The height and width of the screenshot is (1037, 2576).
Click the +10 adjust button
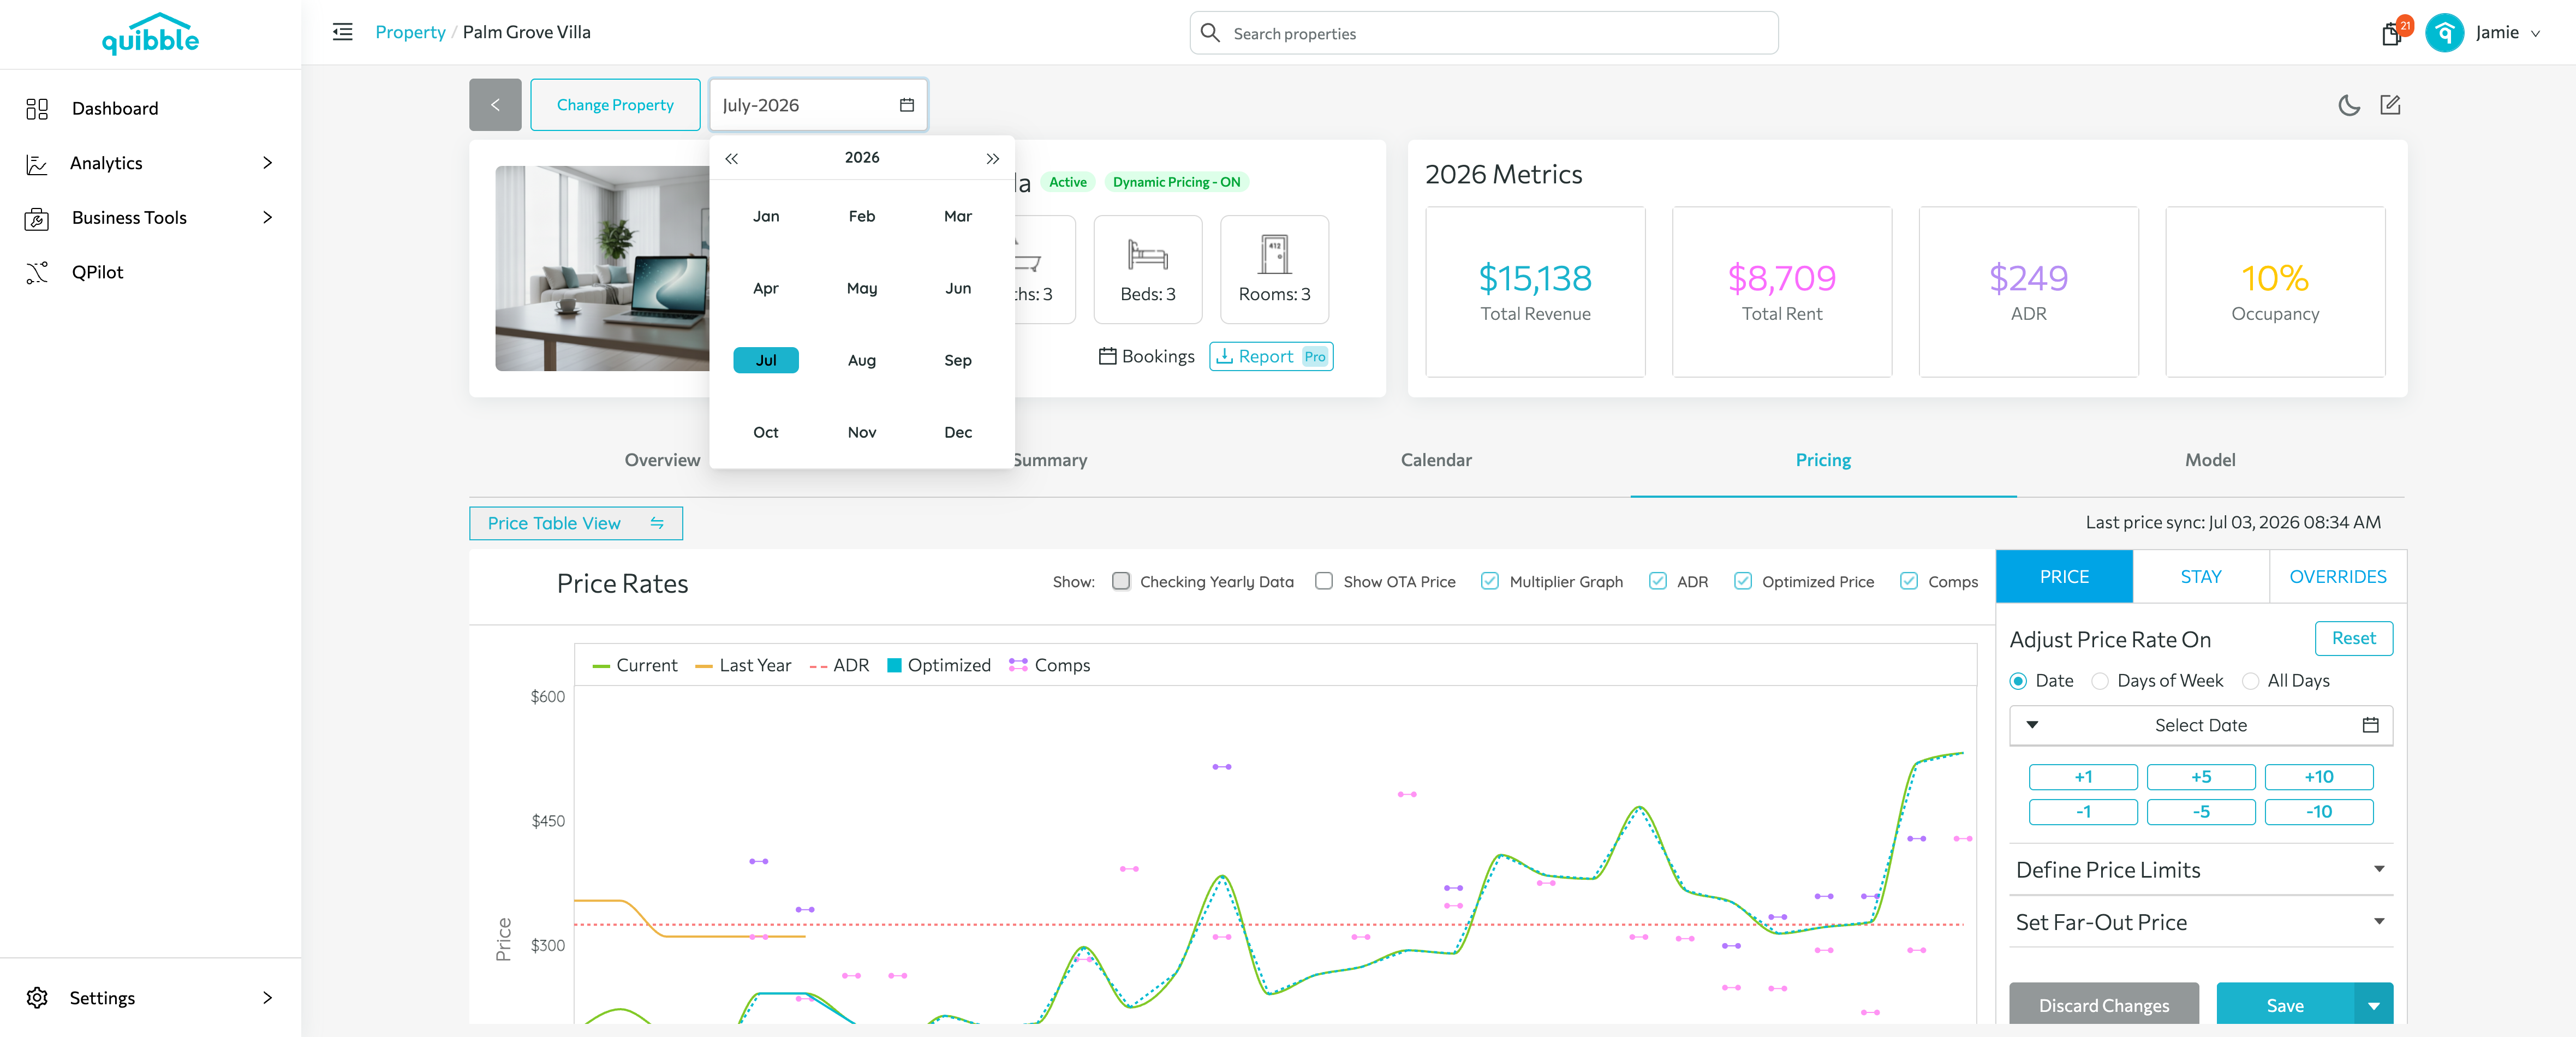[2318, 777]
